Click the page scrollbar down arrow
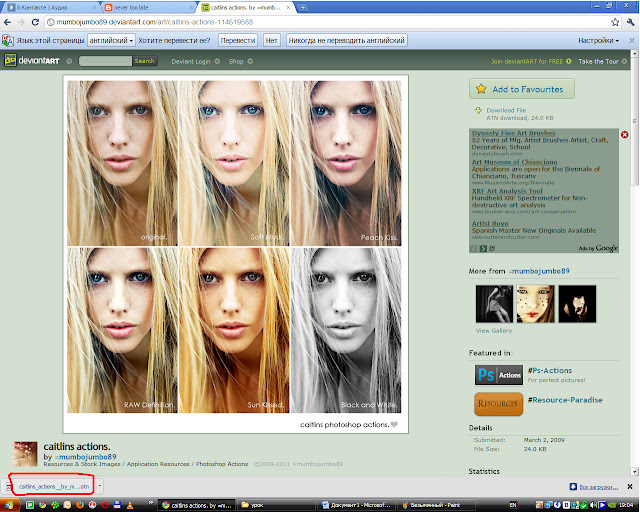This screenshot has width=640, height=512. [x=634, y=471]
